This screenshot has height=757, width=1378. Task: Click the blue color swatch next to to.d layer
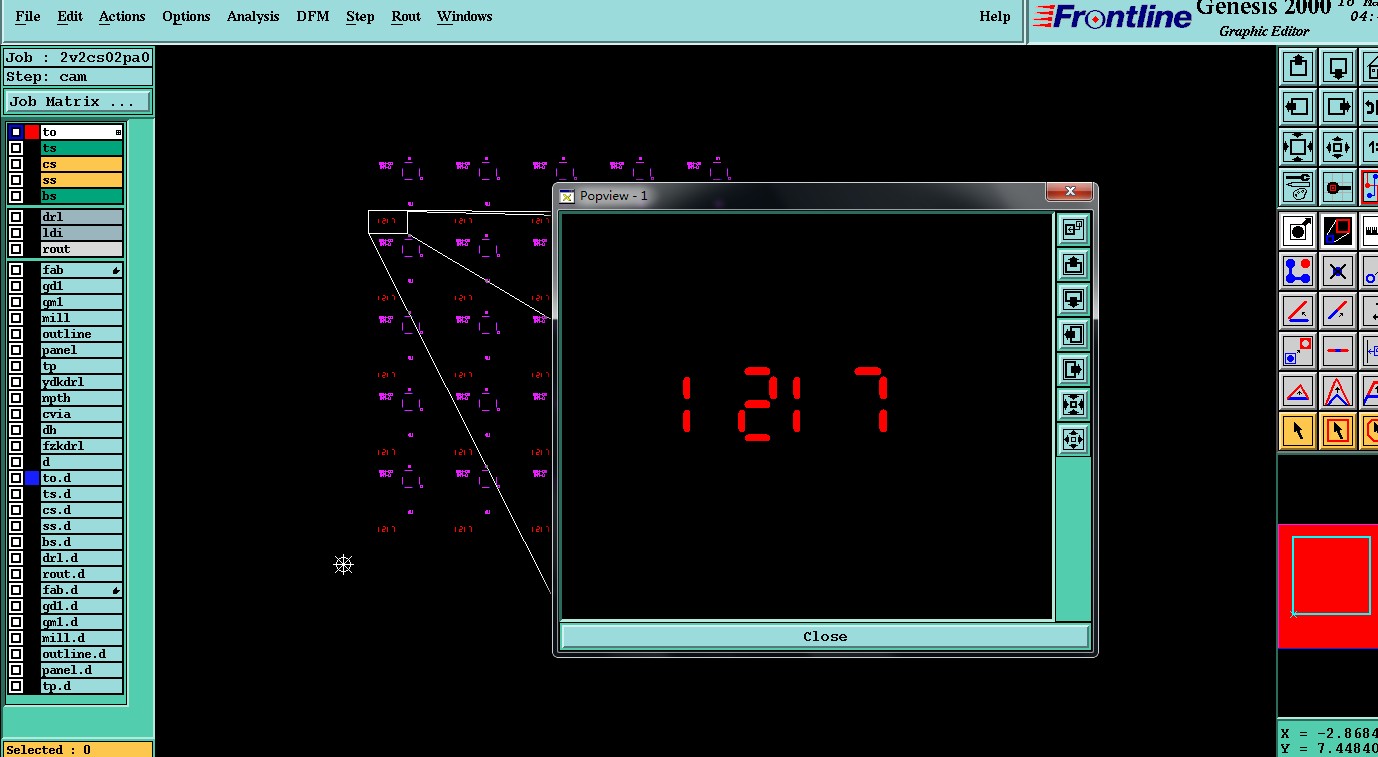32,478
